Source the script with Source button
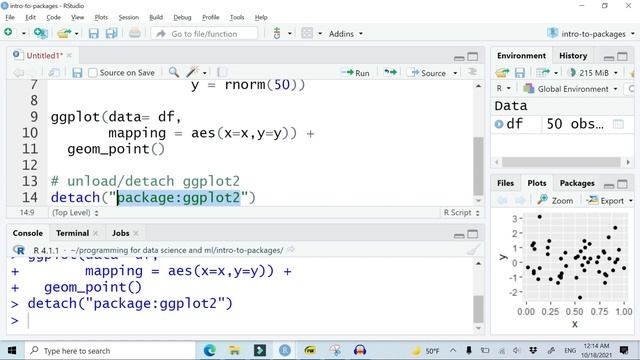Image resolution: width=640 pixels, height=360 pixels. click(428, 73)
